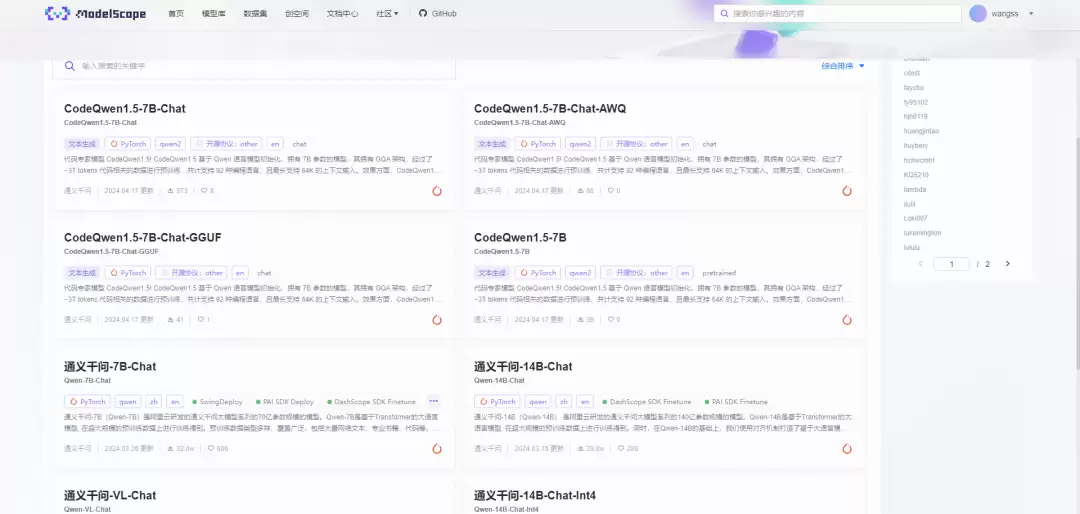Open the CodeQwen1.5-7B-Chat-GGUF model title
The width and height of the screenshot is (1080, 514).
pyautogui.click(x=143, y=238)
